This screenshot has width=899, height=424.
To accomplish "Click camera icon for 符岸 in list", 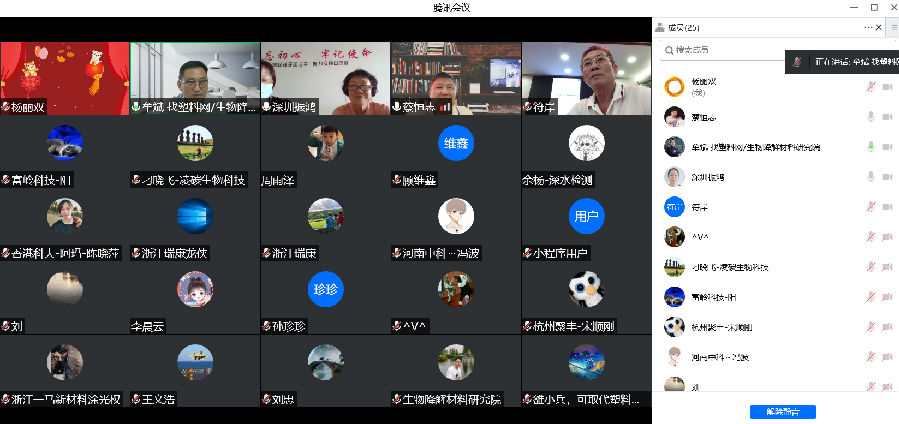I will 888,206.
